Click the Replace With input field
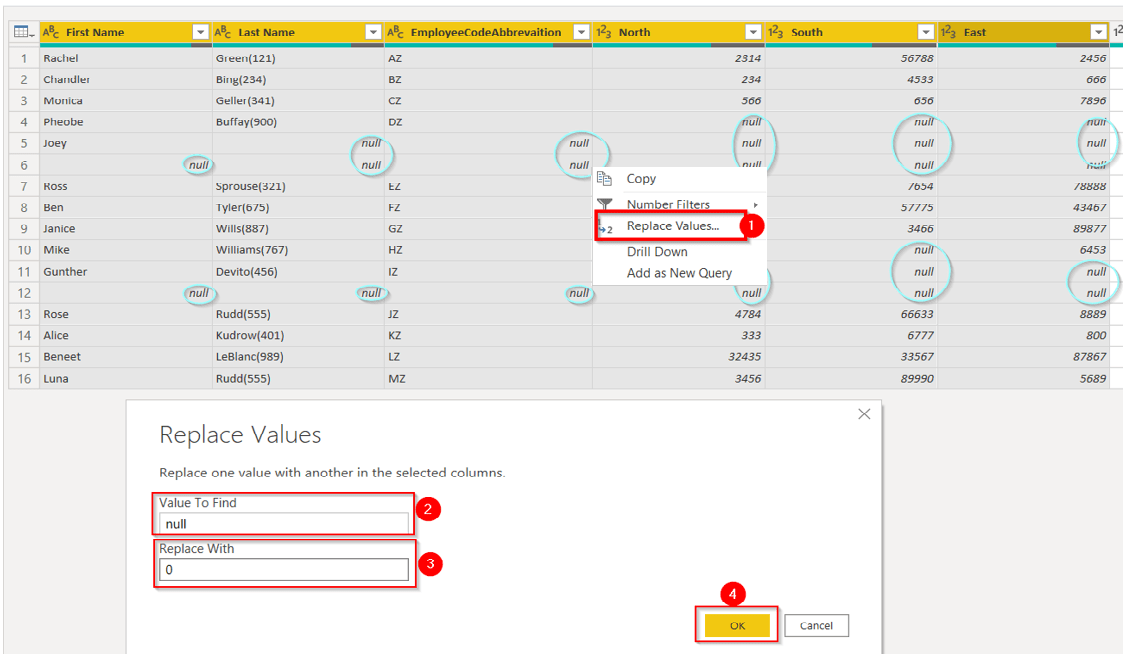The height and width of the screenshot is (661, 1125). point(283,570)
